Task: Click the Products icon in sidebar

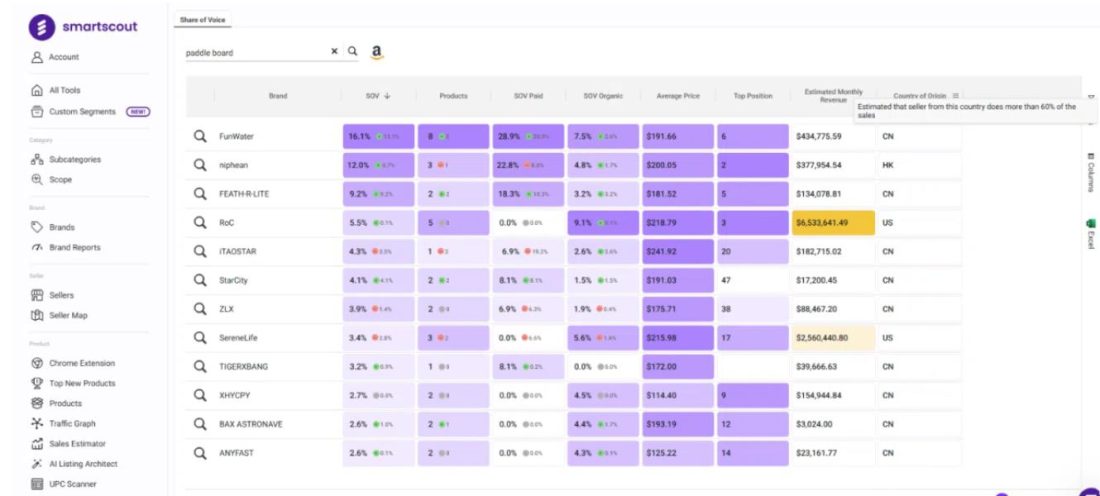Action: [37, 403]
